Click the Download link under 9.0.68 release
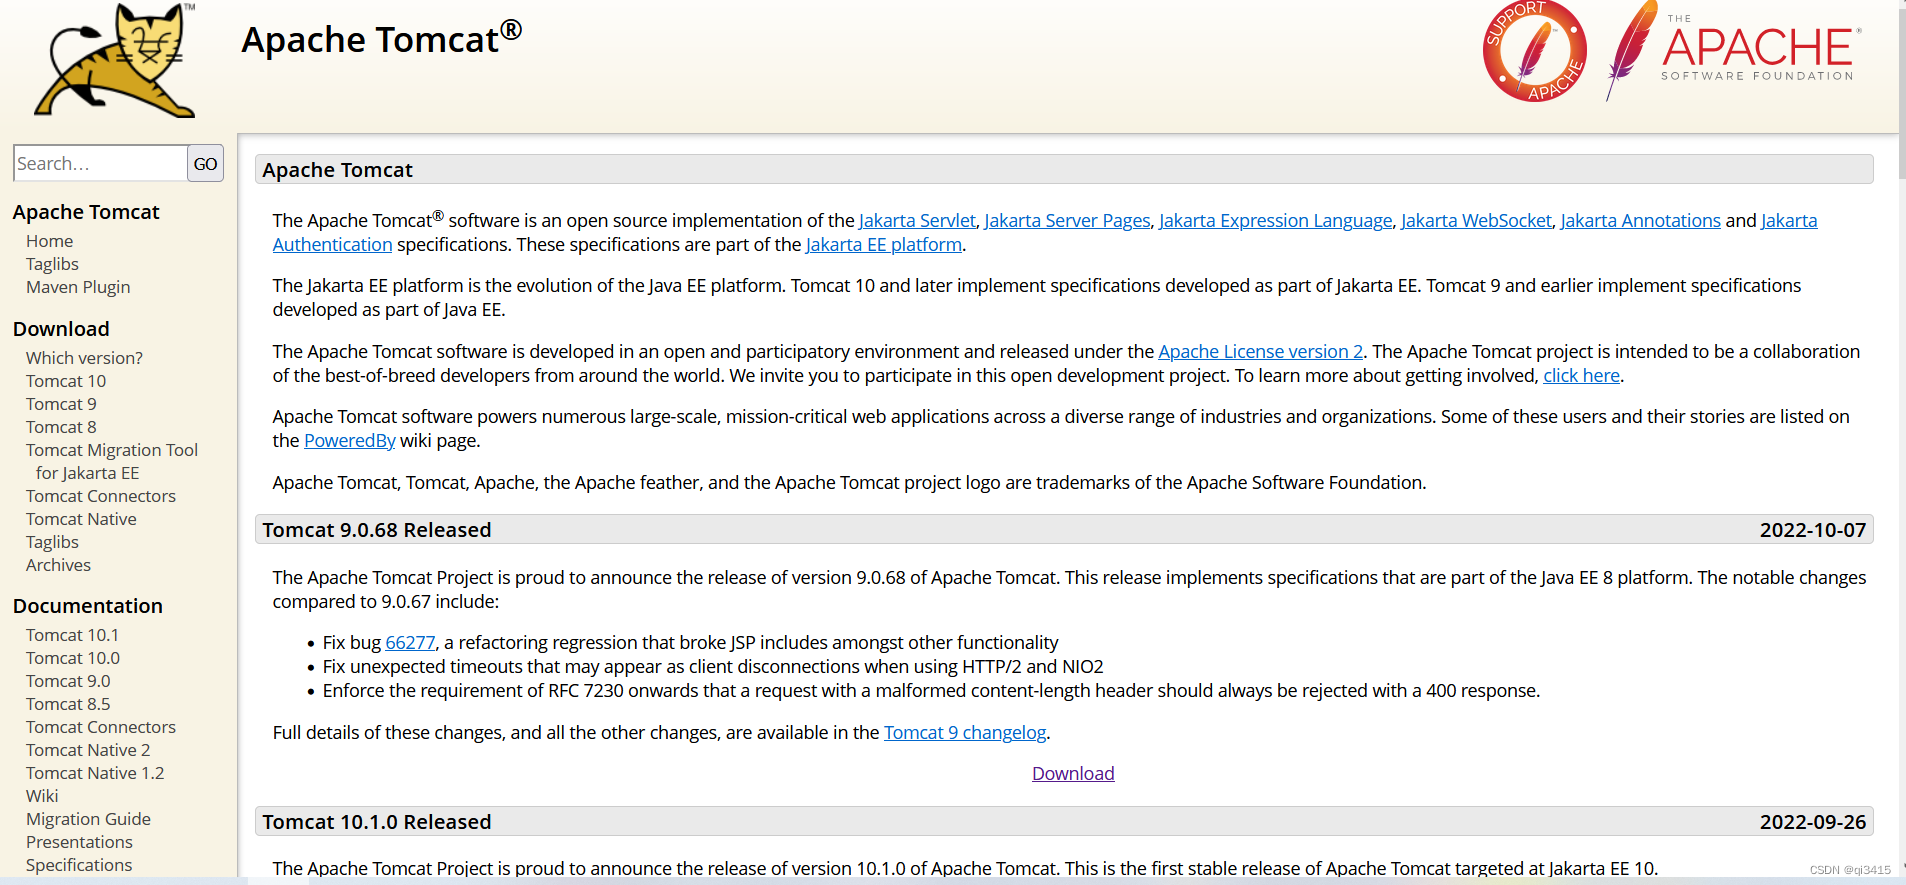Viewport: 1906px width, 885px height. [x=1073, y=773]
